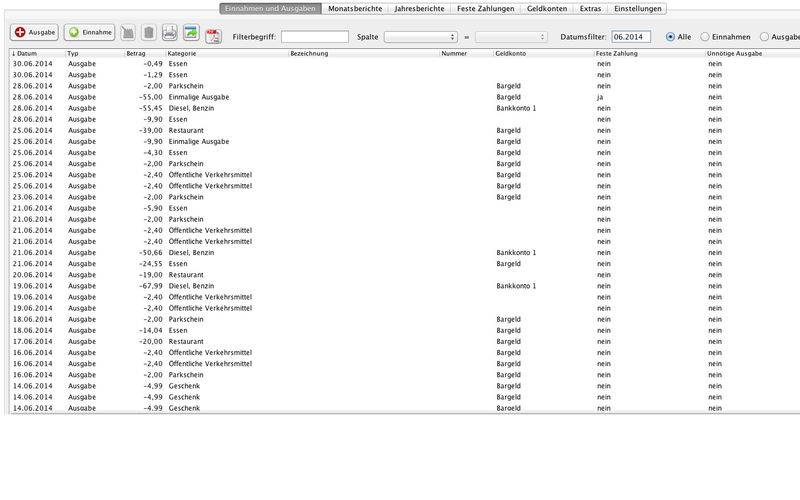Open the filter value dropdown after equals sign
The height and width of the screenshot is (500, 800).
point(511,37)
